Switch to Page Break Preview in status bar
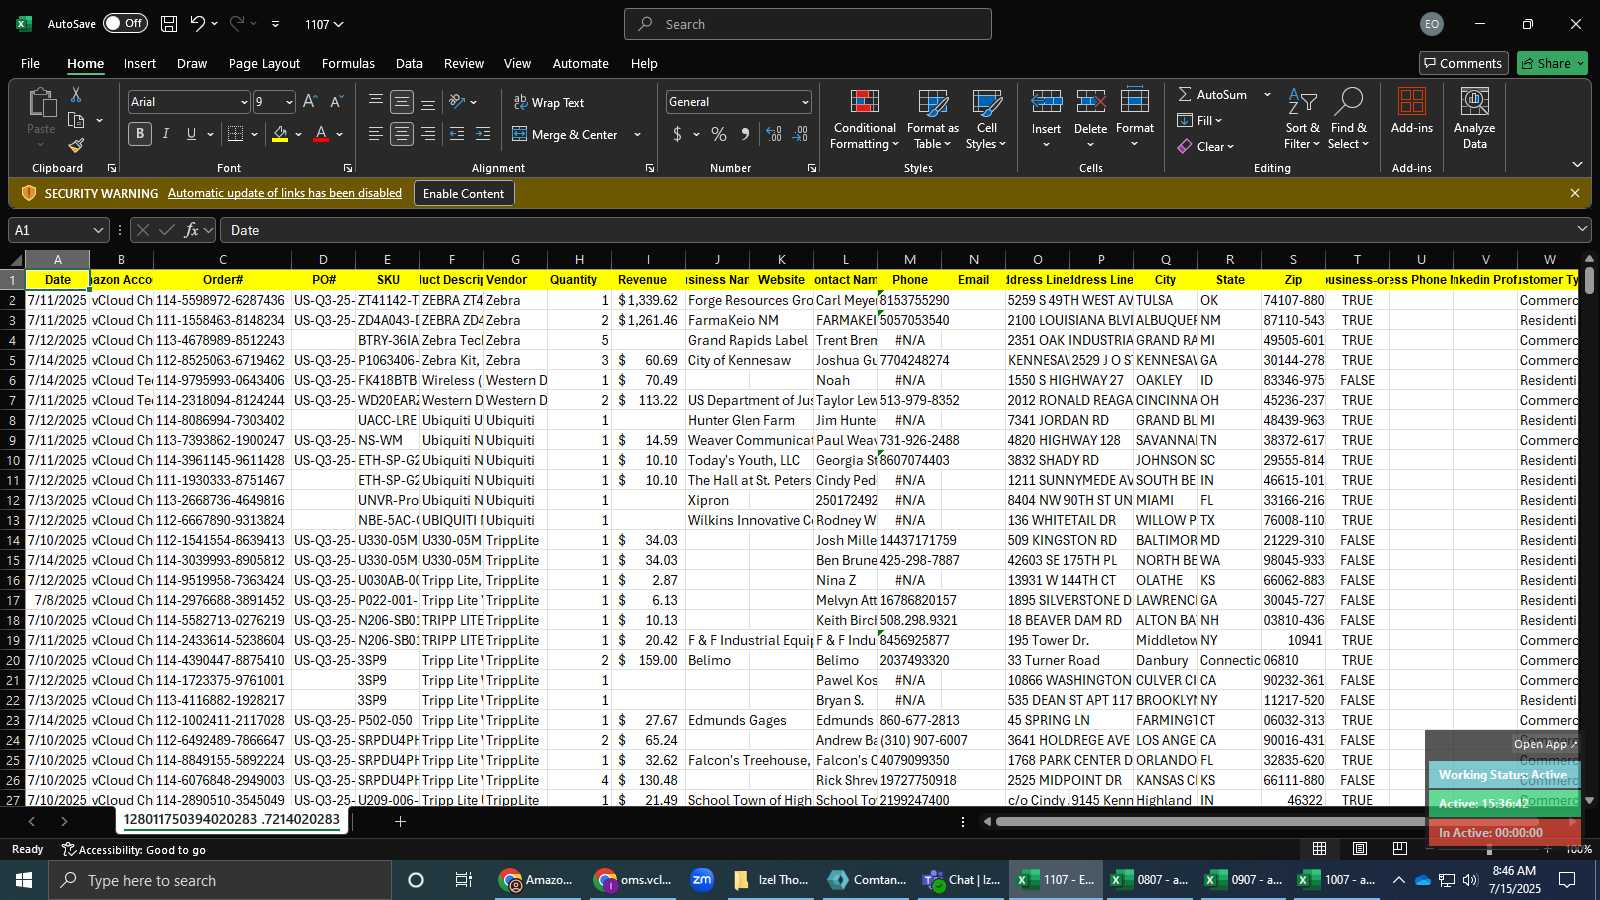The width and height of the screenshot is (1600, 900). click(x=1400, y=849)
